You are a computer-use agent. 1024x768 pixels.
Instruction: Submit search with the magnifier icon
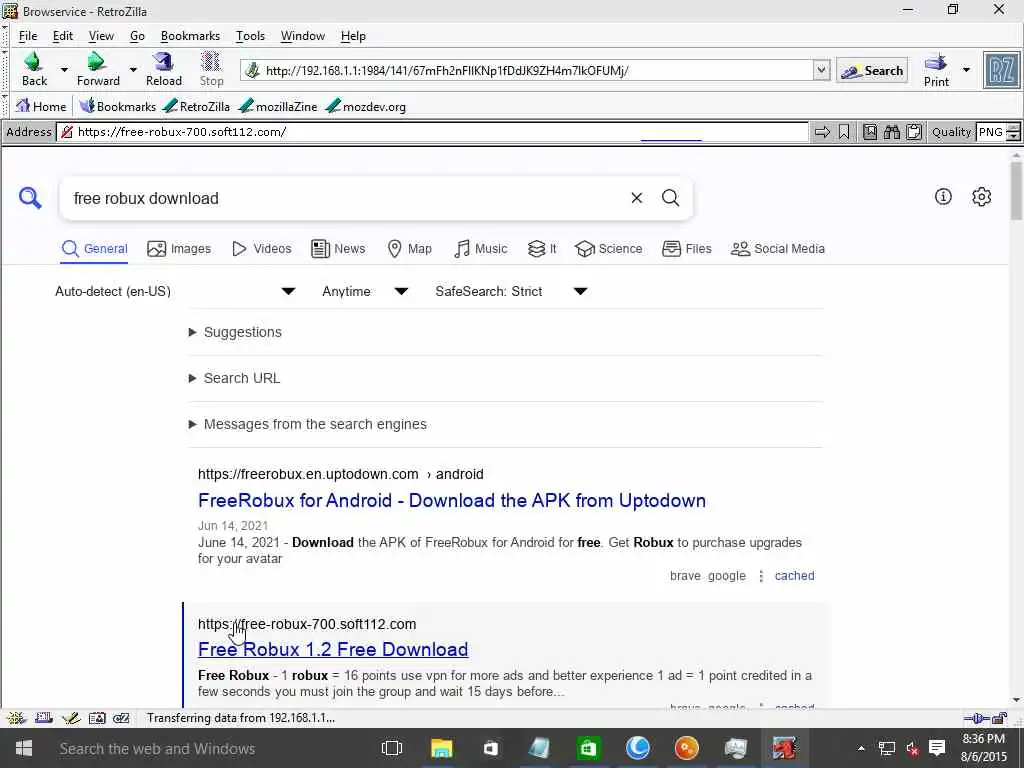pyautogui.click(x=671, y=198)
